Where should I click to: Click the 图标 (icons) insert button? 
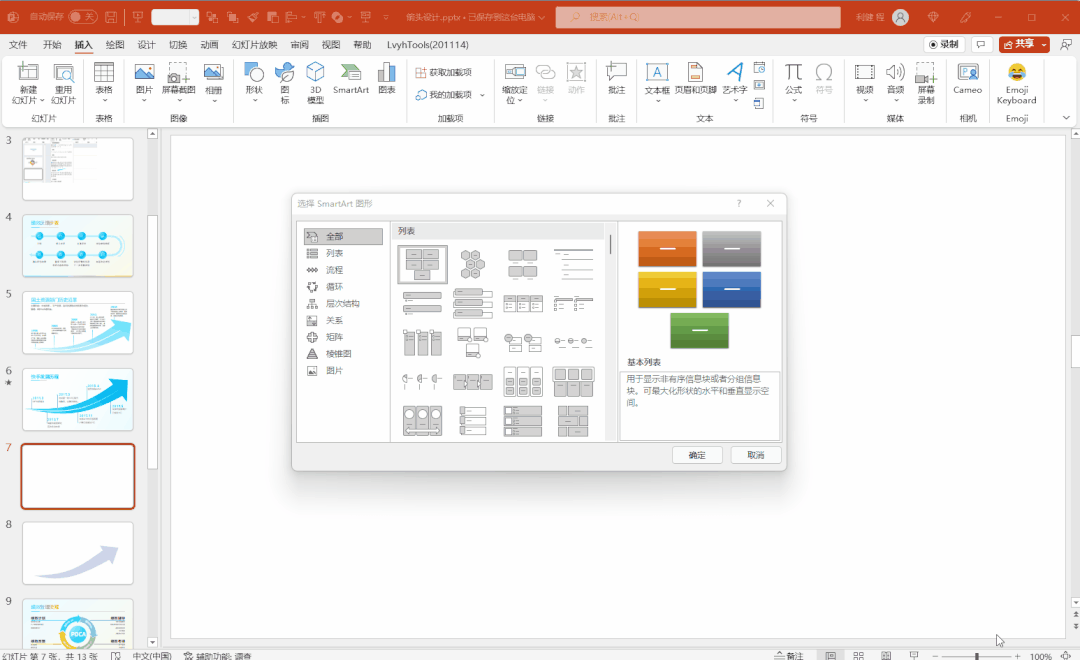(284, 82)
